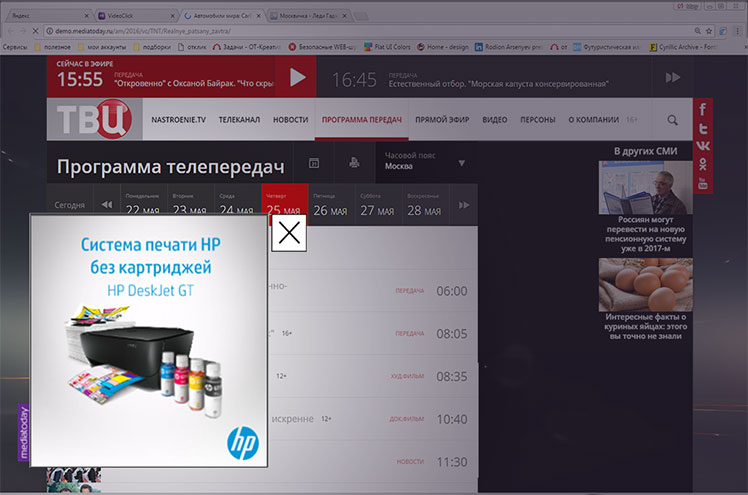Play the current live broadcast
This screenshot has width=748, height=495.
pyautogui.click(x=298, y=77)
